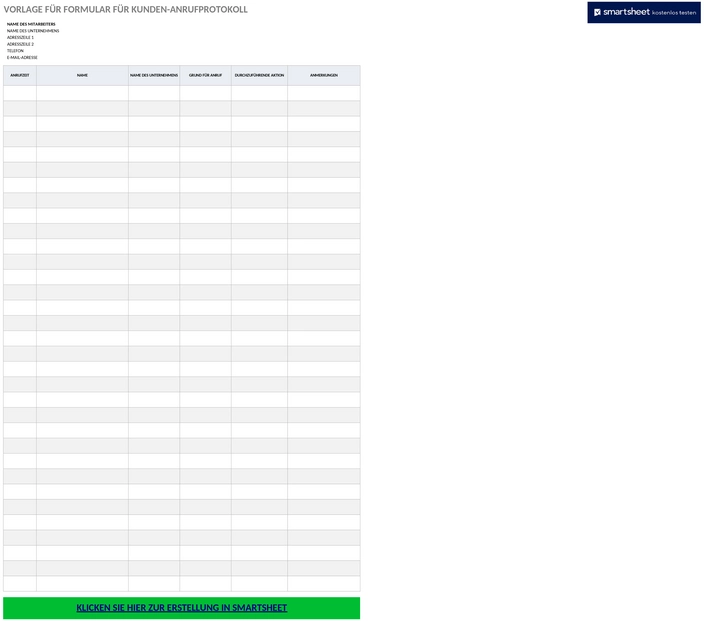The height and width of the screenshot is (621, 704).
Task: Click the 'Grund für Anruf' column header
Action: [x=206, y=75]
